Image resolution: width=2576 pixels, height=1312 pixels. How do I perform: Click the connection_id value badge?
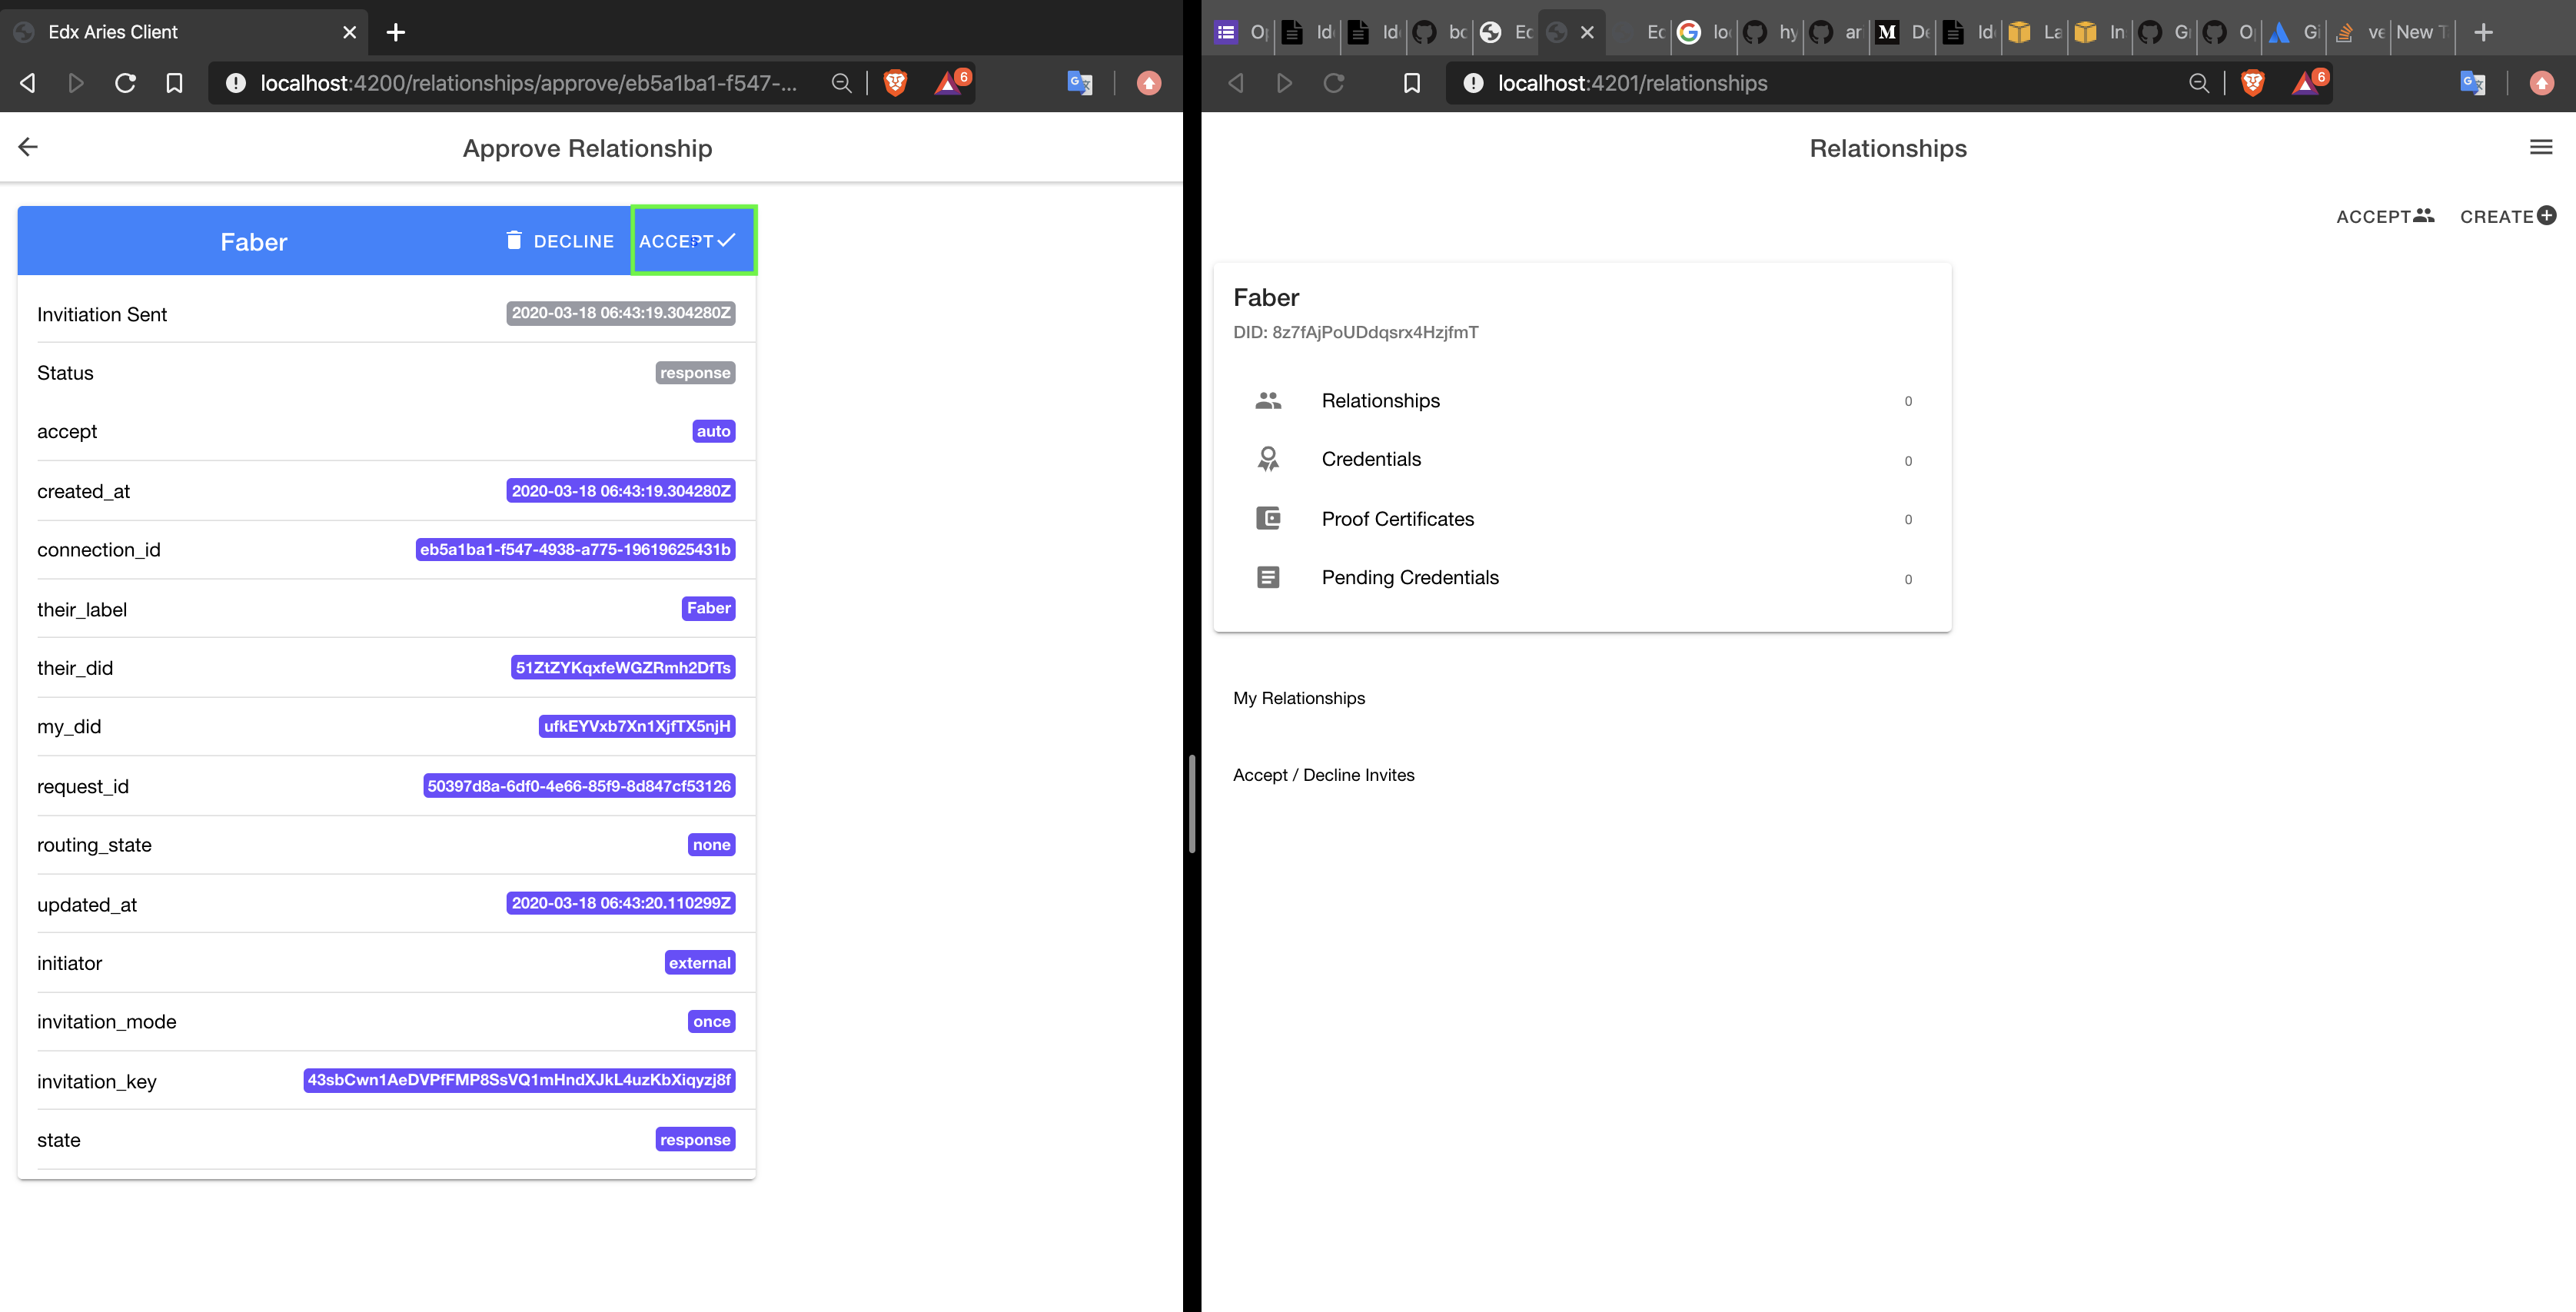[575, 549]
